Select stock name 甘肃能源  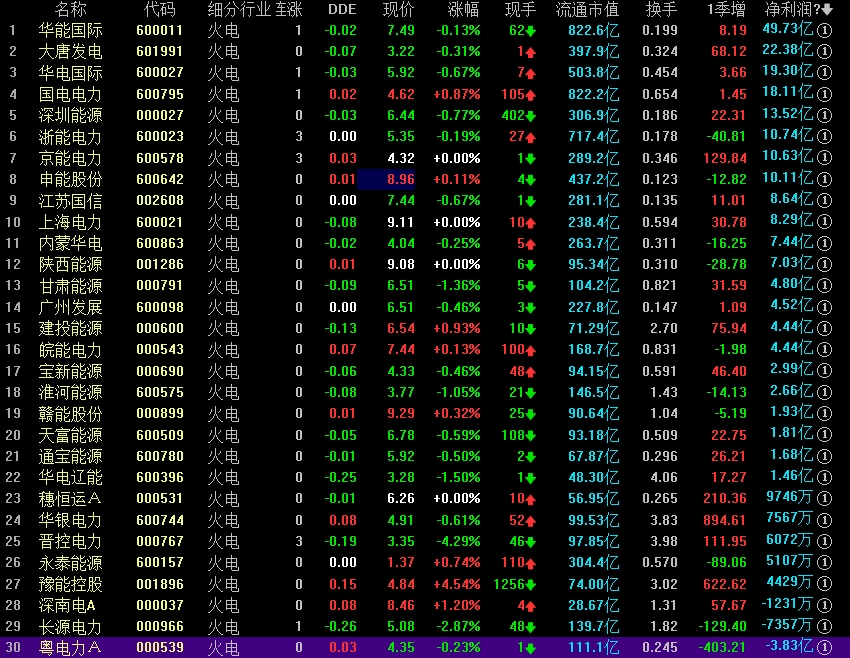[70, 286]
